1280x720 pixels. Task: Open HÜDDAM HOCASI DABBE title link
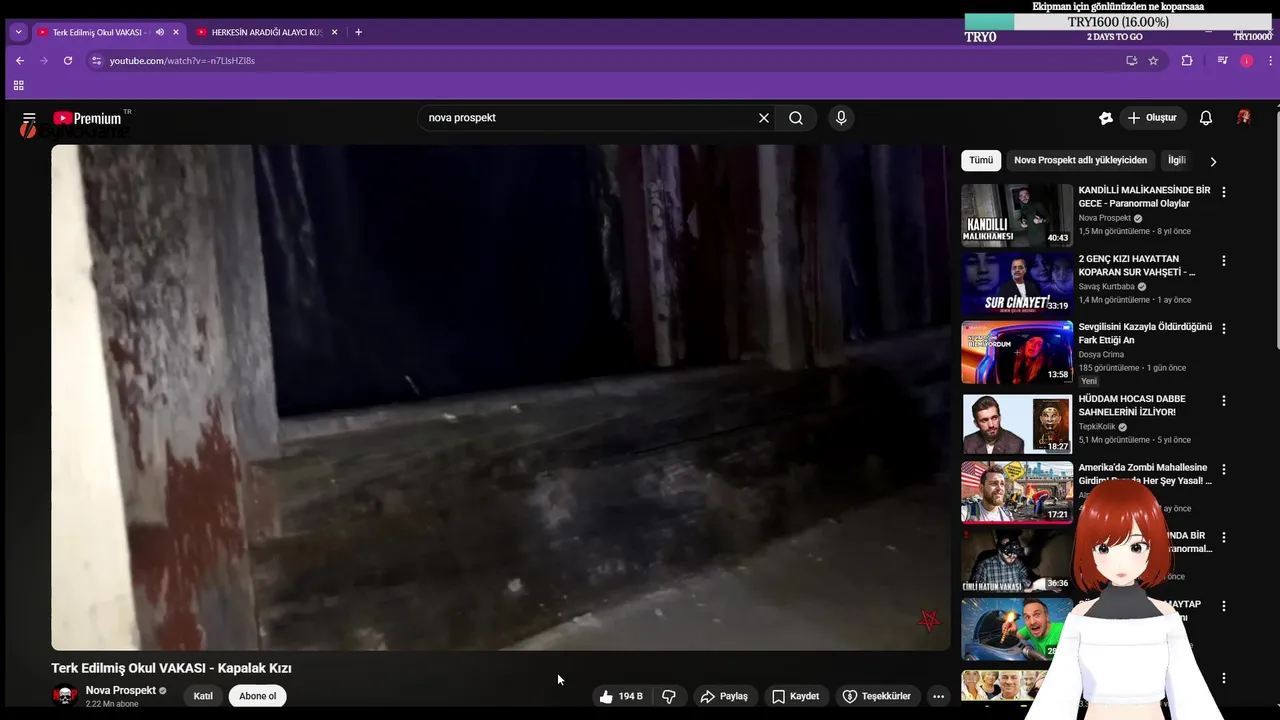[1134, 405]
